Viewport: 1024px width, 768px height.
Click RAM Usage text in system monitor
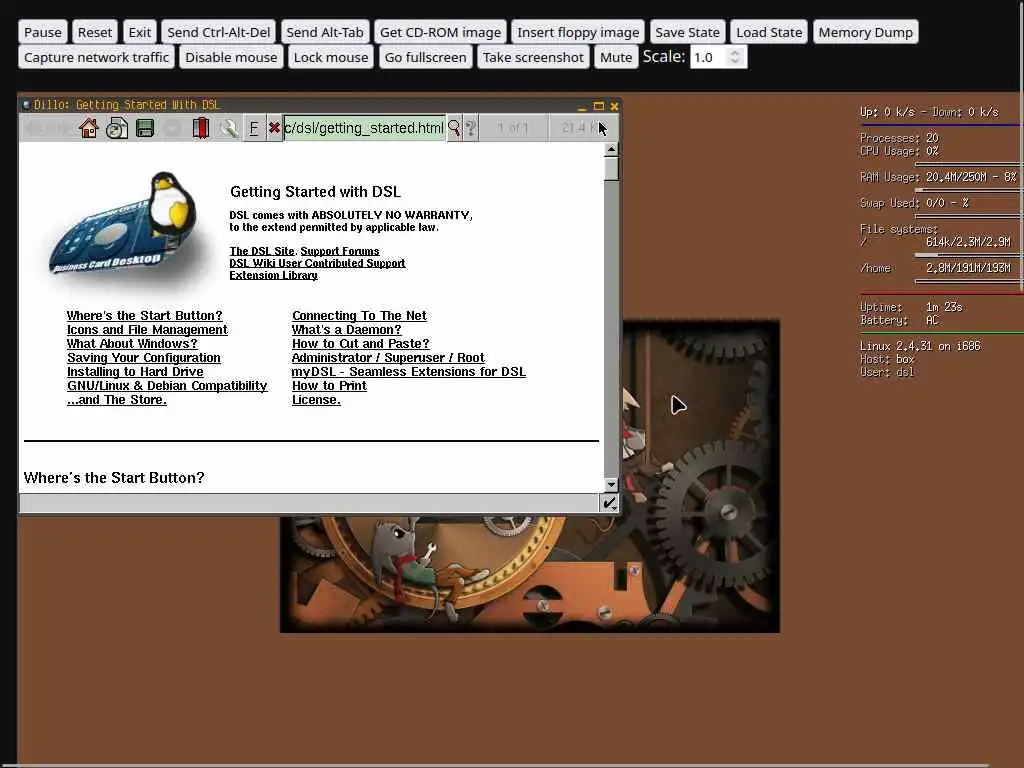click(x=938, y=177)
